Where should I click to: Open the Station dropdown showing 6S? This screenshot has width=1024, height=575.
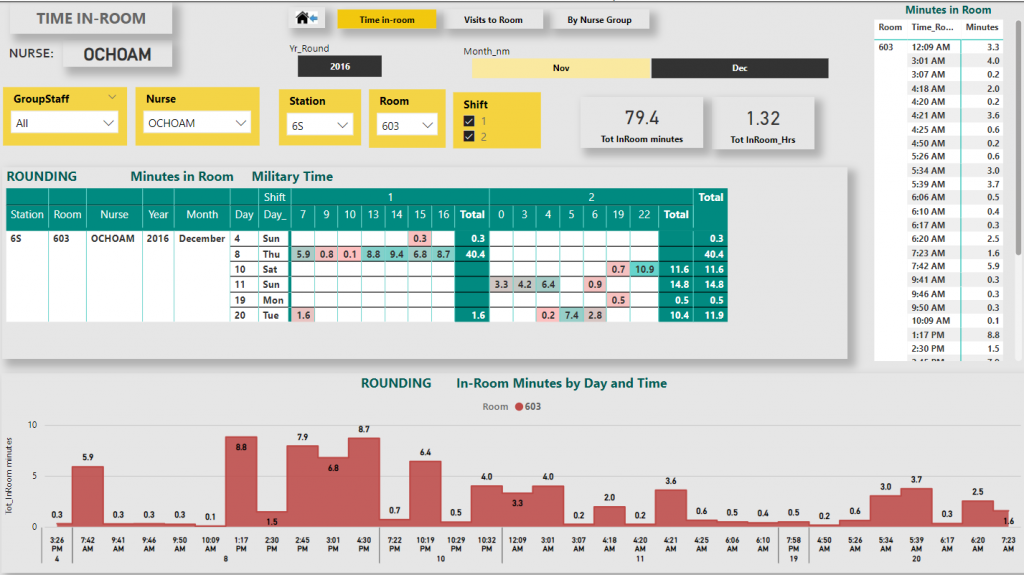click(319, 125)
